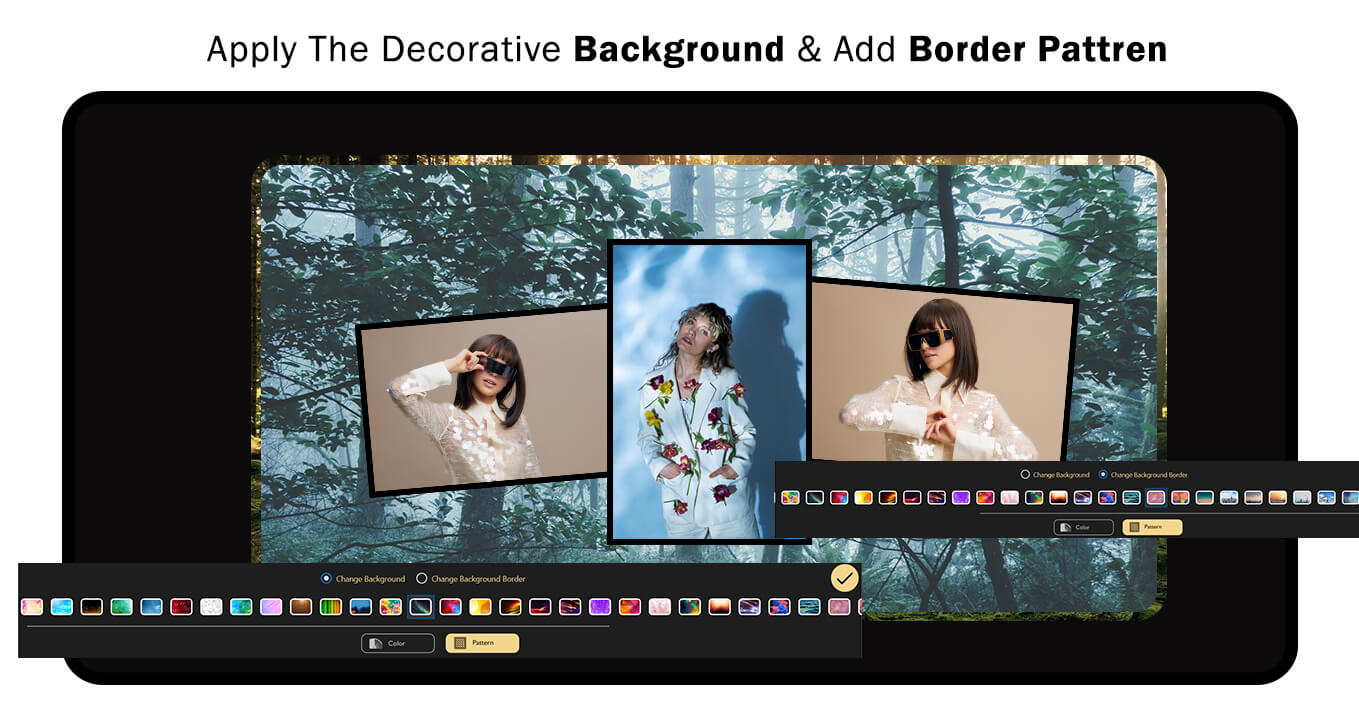This screenshot has width=1359, height=724.
Task: Select the dark red glitter pattern swatch
Action: point(181,607)
